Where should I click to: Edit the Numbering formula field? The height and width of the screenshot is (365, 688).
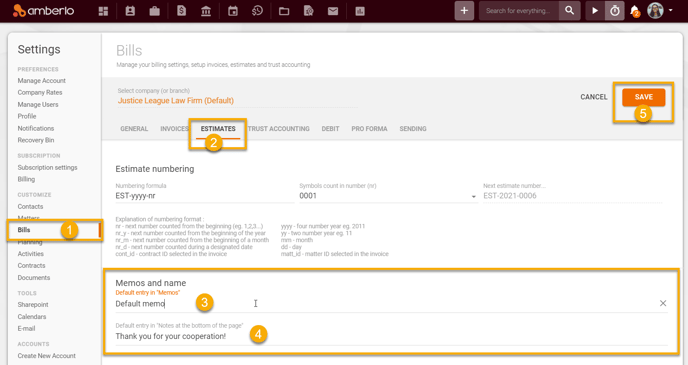[204, 196]
